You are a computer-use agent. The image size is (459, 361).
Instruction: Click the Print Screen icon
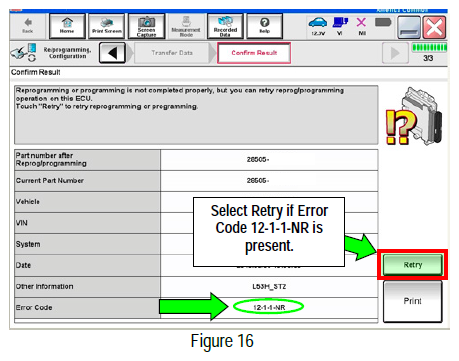(107, 26)
